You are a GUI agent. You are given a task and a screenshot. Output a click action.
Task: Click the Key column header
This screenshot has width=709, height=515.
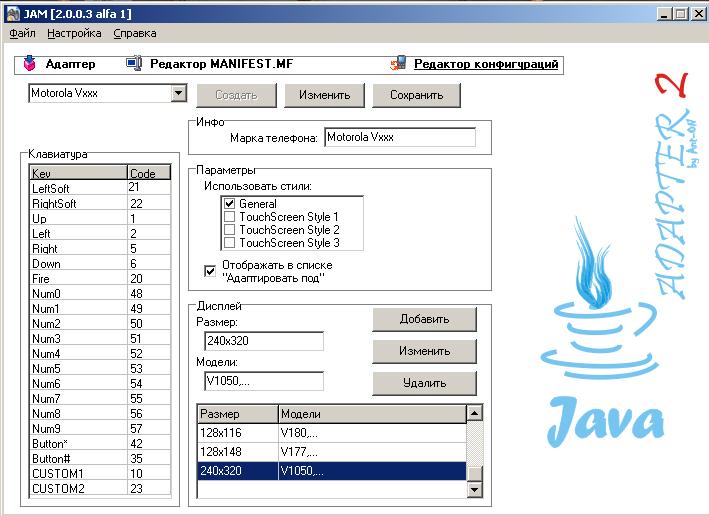[x=78, y=173]
